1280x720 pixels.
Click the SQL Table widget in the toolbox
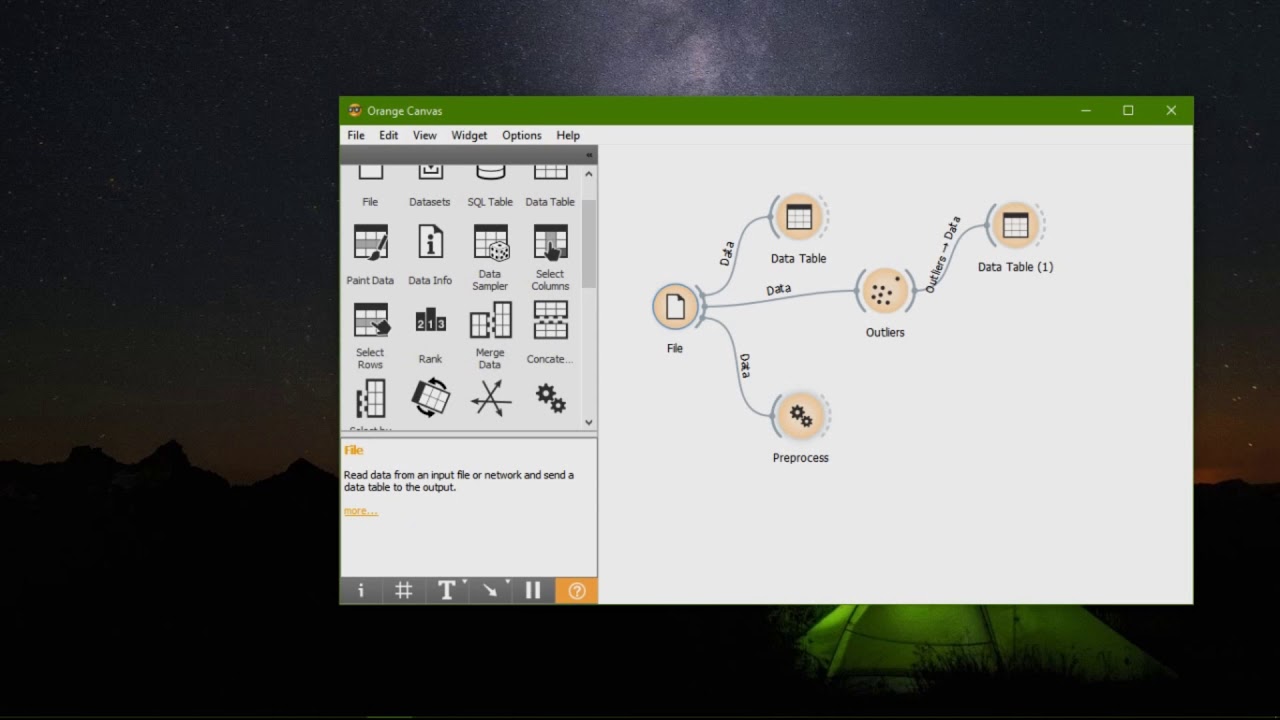(x=490, y=186)
